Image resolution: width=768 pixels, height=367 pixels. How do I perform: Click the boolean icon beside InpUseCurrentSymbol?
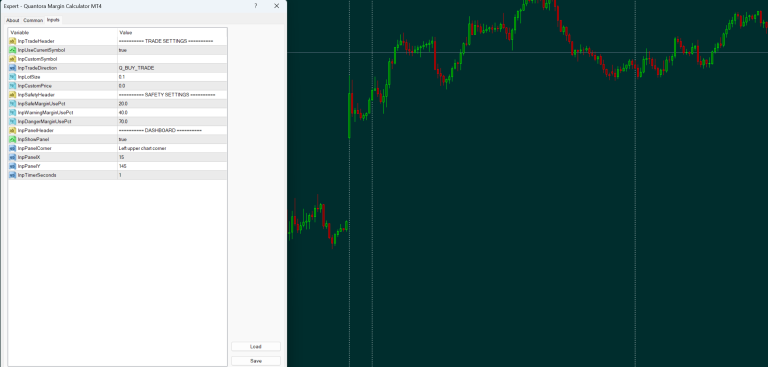13,50
